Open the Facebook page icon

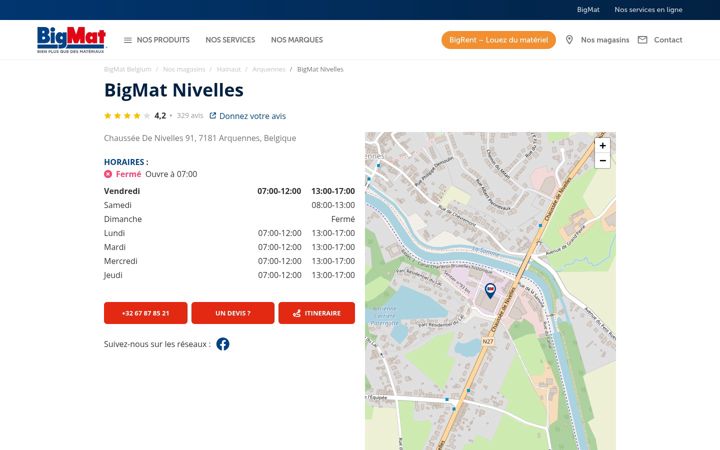point(223,344)
